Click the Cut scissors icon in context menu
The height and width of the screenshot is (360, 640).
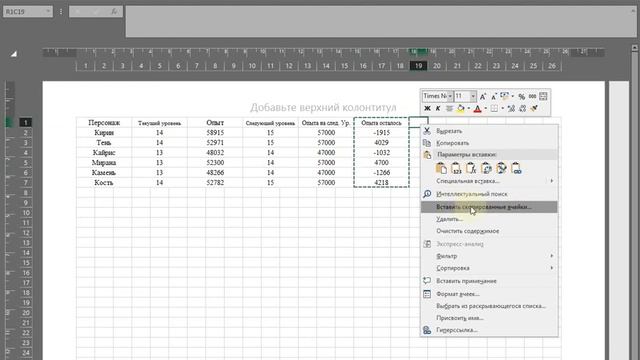[x=427, y=131]
